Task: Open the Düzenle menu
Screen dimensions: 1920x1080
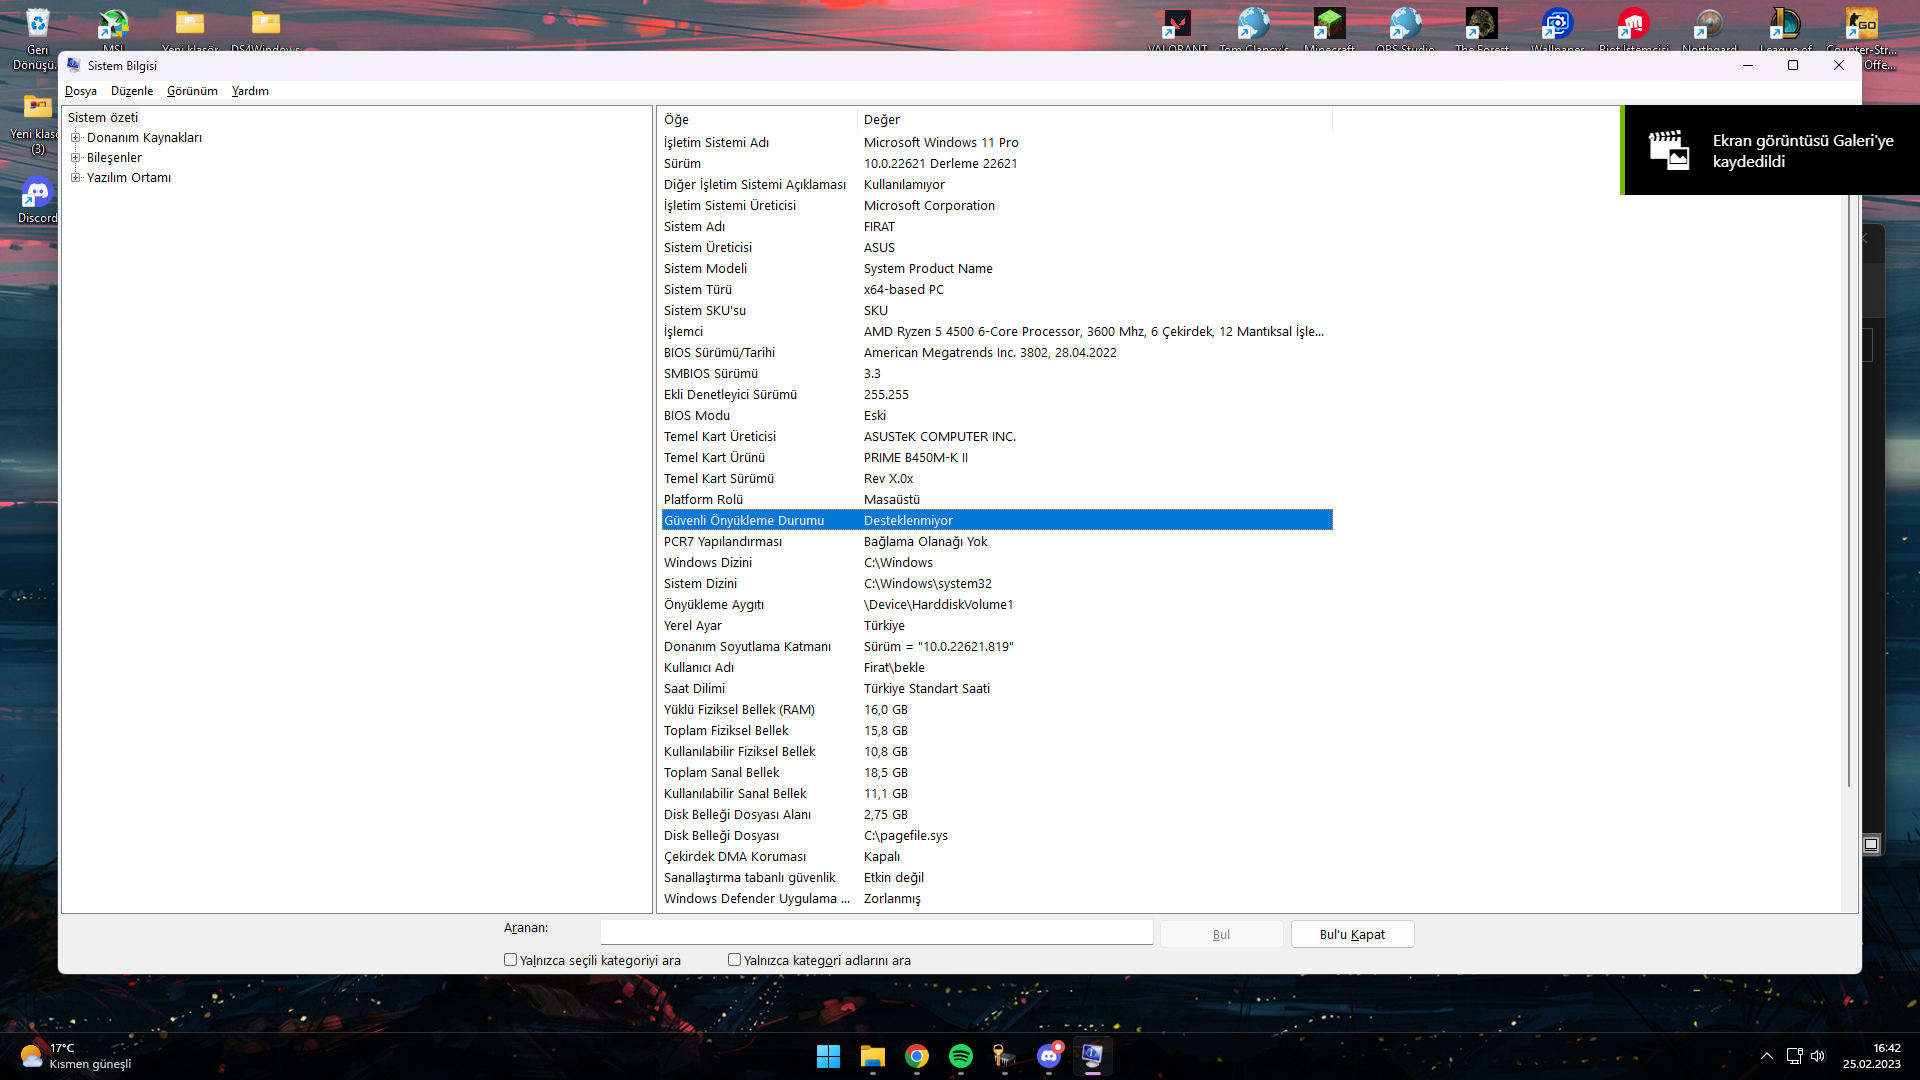Action: click(x=132, y=91)
